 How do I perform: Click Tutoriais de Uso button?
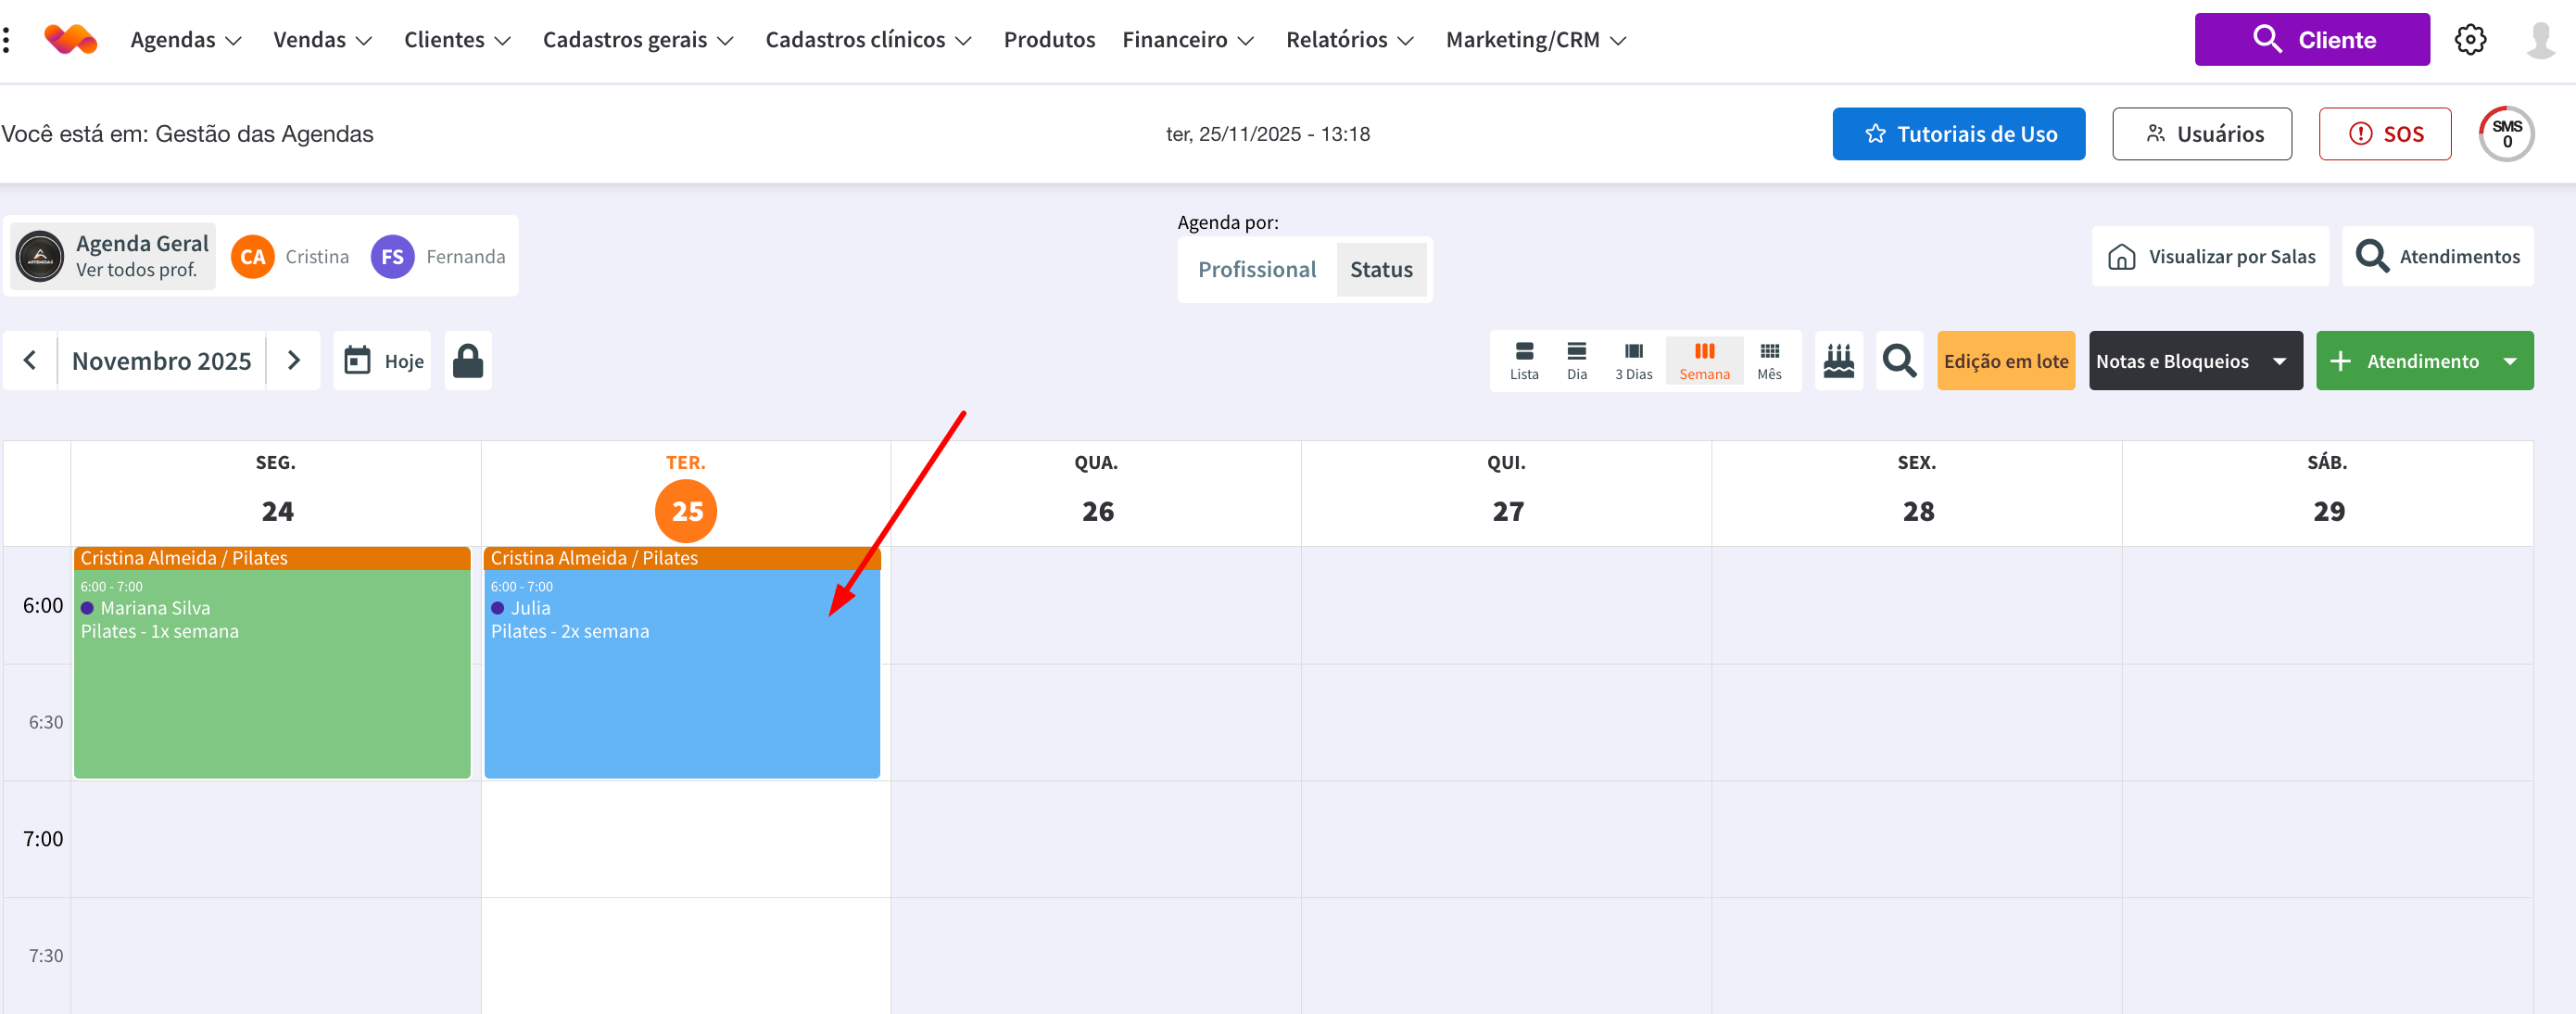[1957, 134]
